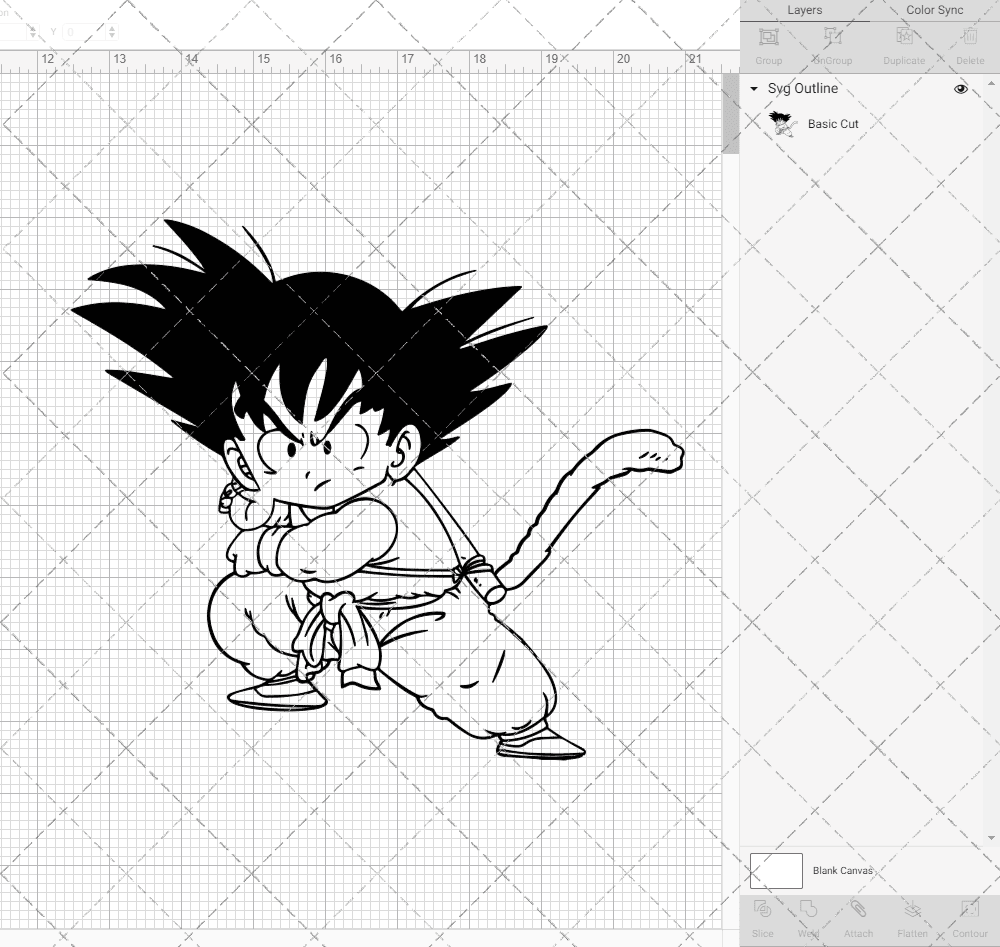Click the Slice tool icon
The height and width of the screenshot is (947, 1000).
point(762,909)
